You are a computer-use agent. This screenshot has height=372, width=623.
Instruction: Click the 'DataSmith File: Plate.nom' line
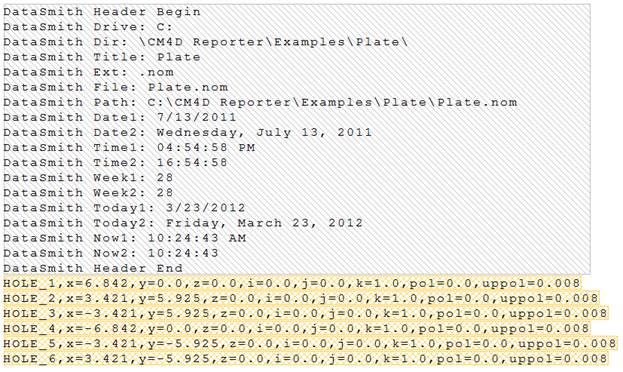pyautogui.click(x=116, y=87)
